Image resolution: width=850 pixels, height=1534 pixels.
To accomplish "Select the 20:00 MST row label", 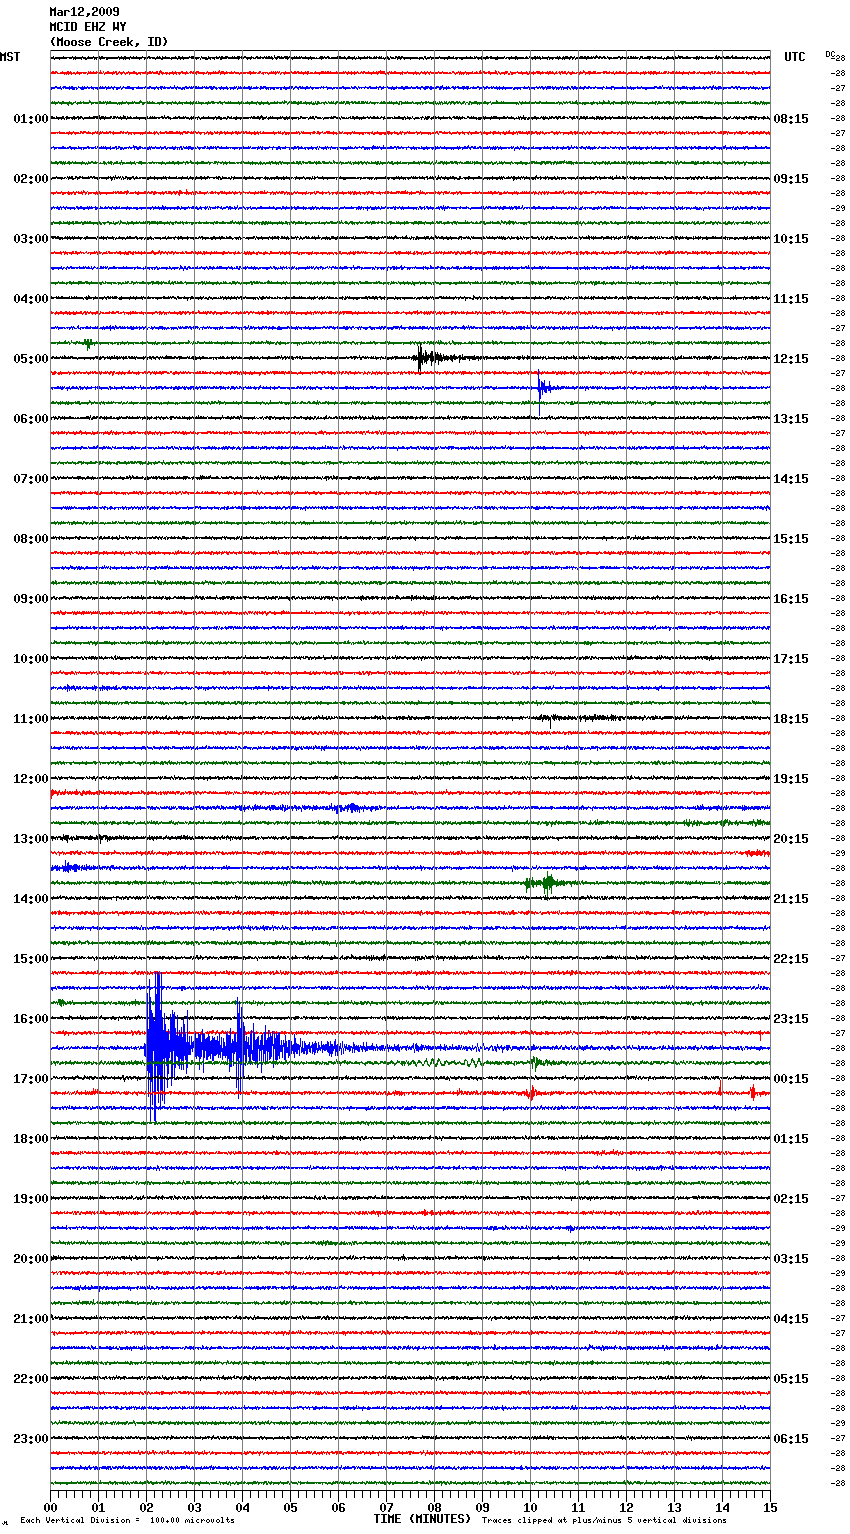I will coord(31,1259).
